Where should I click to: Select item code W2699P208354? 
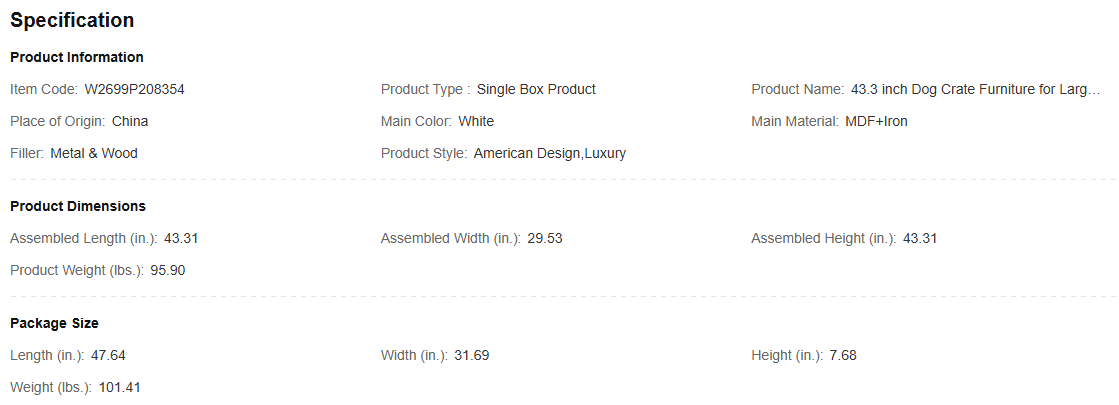(135, 89)
